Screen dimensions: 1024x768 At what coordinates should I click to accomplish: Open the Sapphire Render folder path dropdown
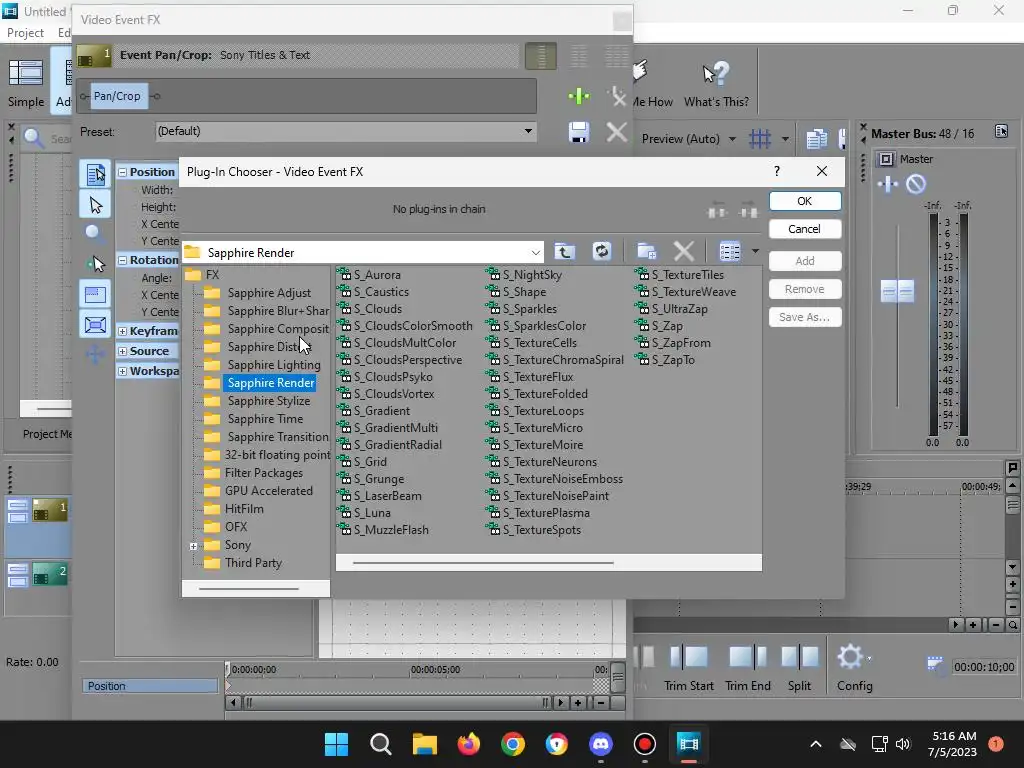click(536, 253)
